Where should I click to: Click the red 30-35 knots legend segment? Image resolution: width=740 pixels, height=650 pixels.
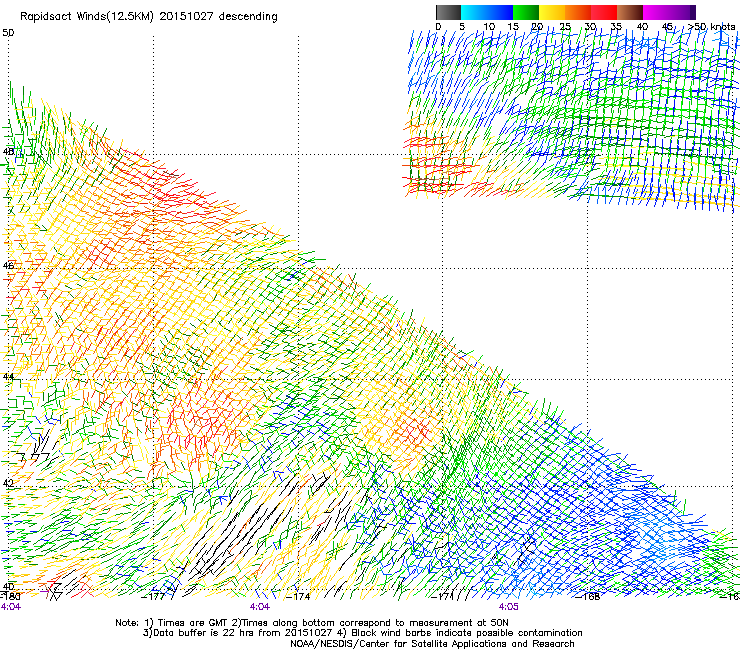[x=604, y=12]
